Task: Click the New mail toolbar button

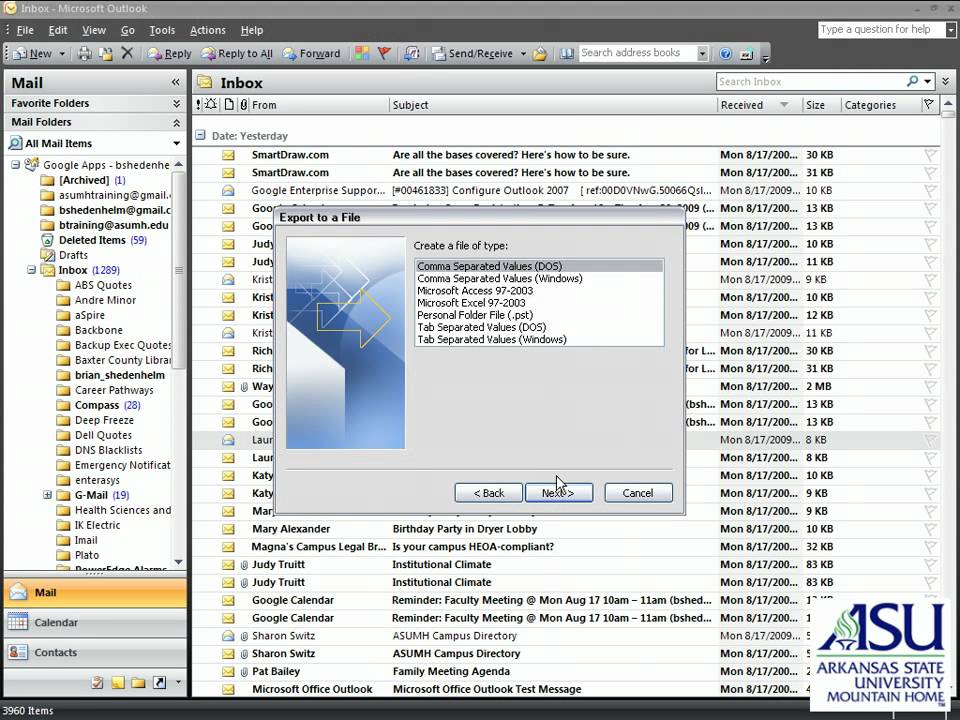Action: pyautogui.click(x=32, y=54)
